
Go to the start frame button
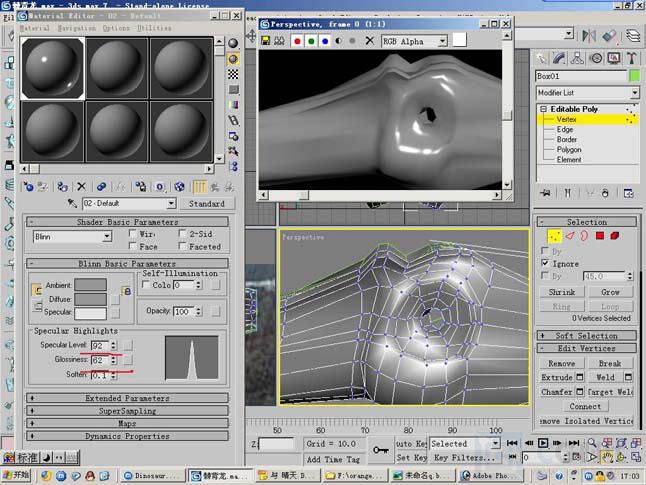pos(512,443)
